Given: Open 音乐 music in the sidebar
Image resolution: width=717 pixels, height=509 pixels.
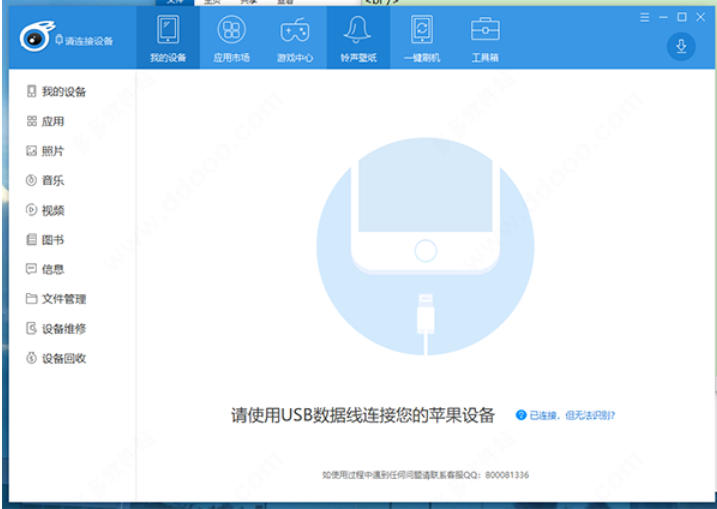Looking at the screenshot, I should coord(45,181).
